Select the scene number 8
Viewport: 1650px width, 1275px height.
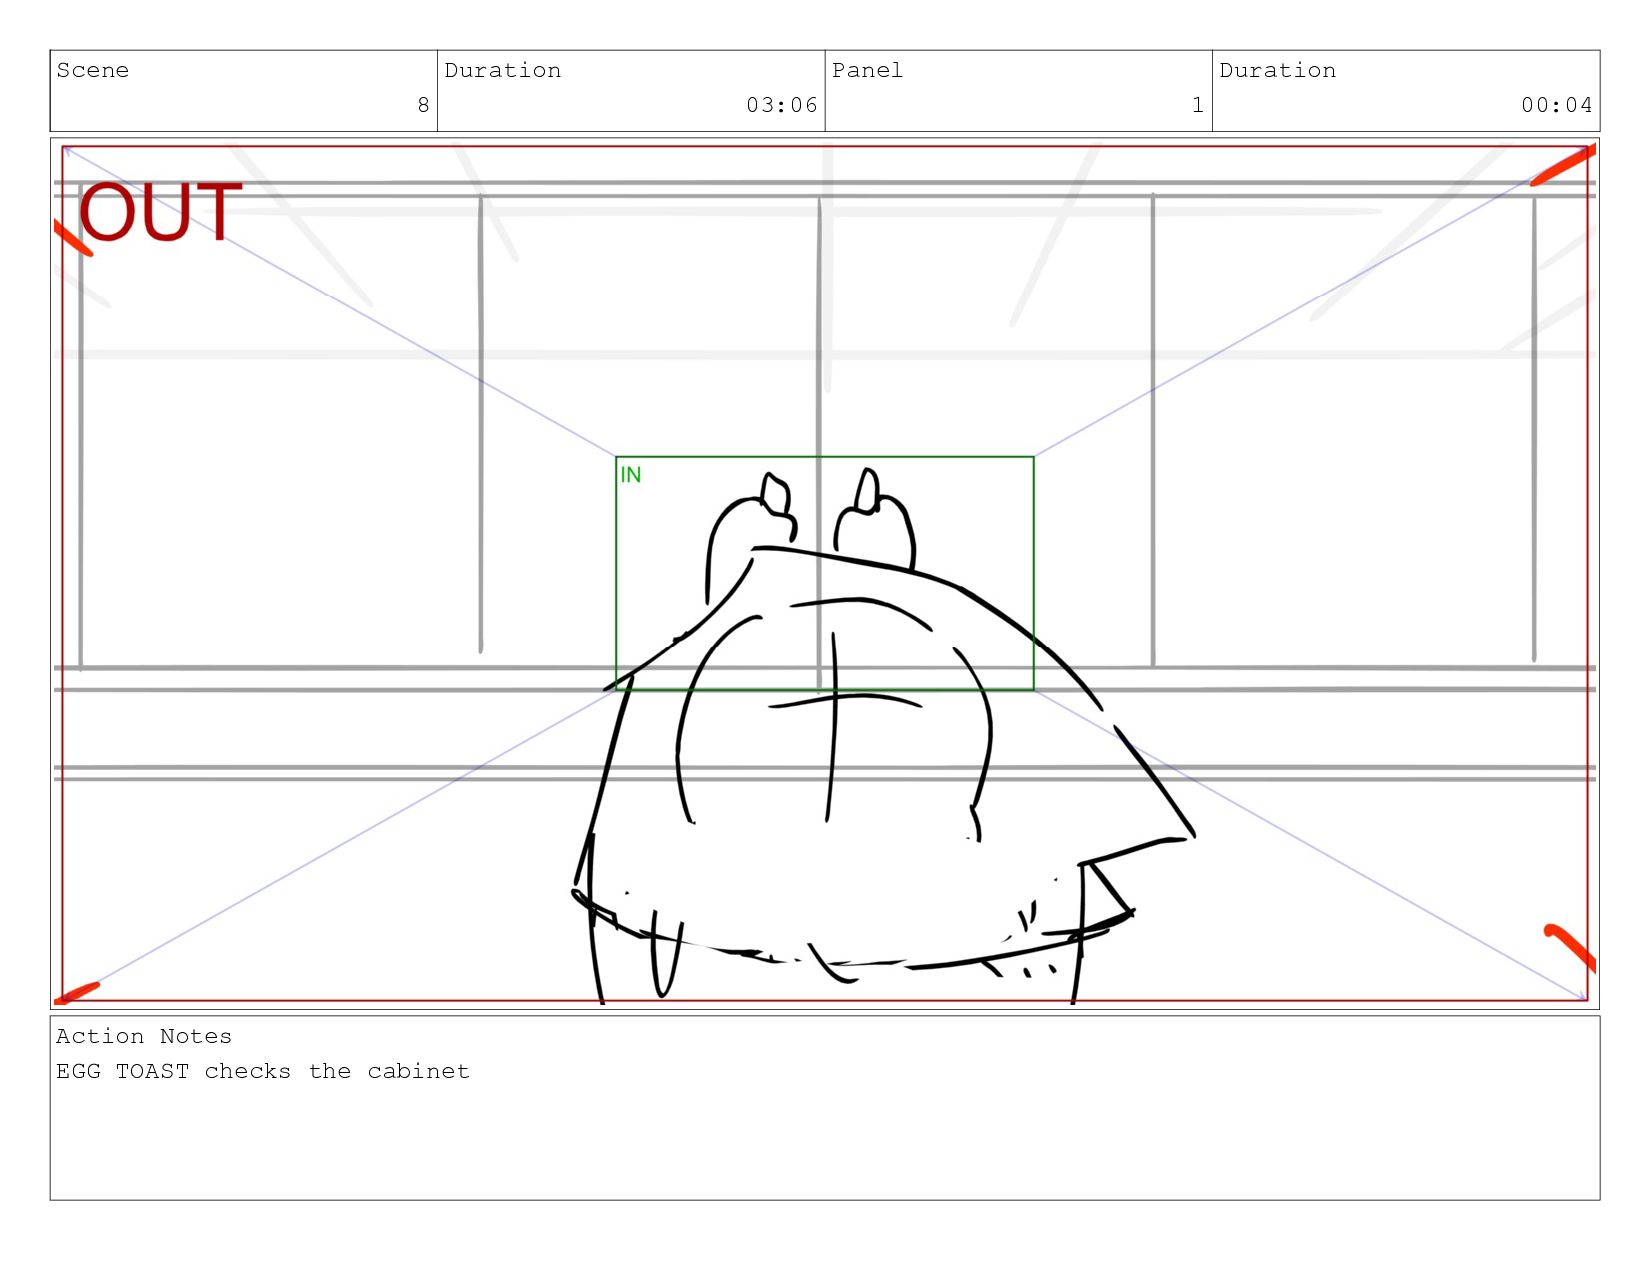pos(423,105)
